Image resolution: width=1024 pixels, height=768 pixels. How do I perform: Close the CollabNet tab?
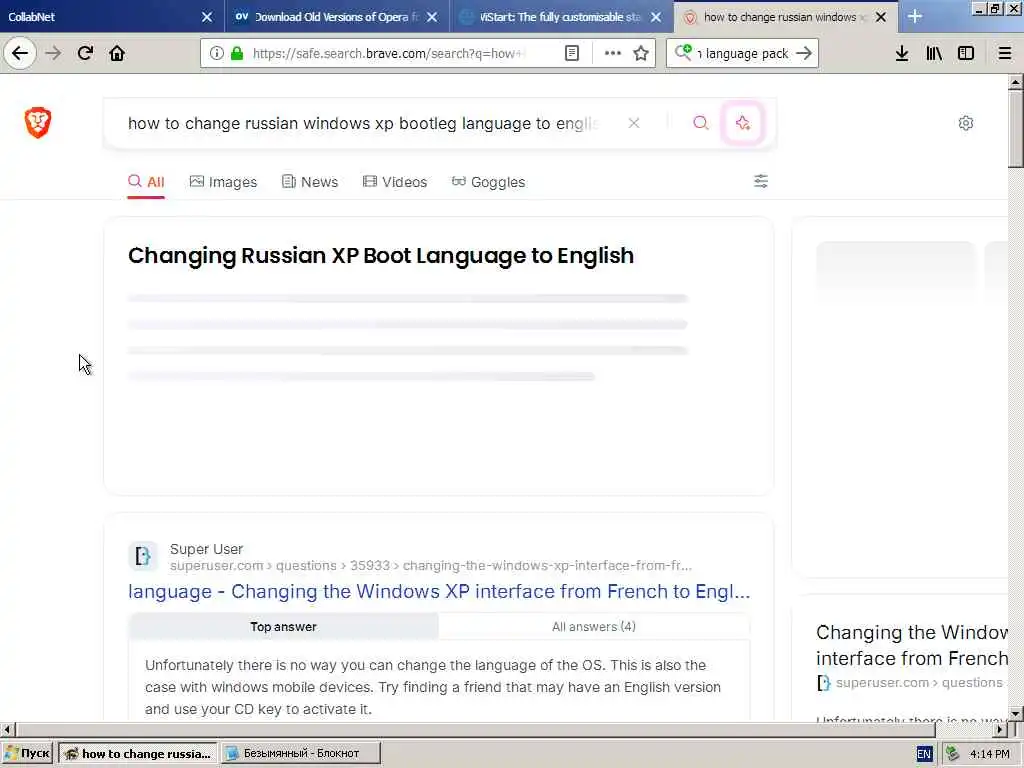(207, 17)
